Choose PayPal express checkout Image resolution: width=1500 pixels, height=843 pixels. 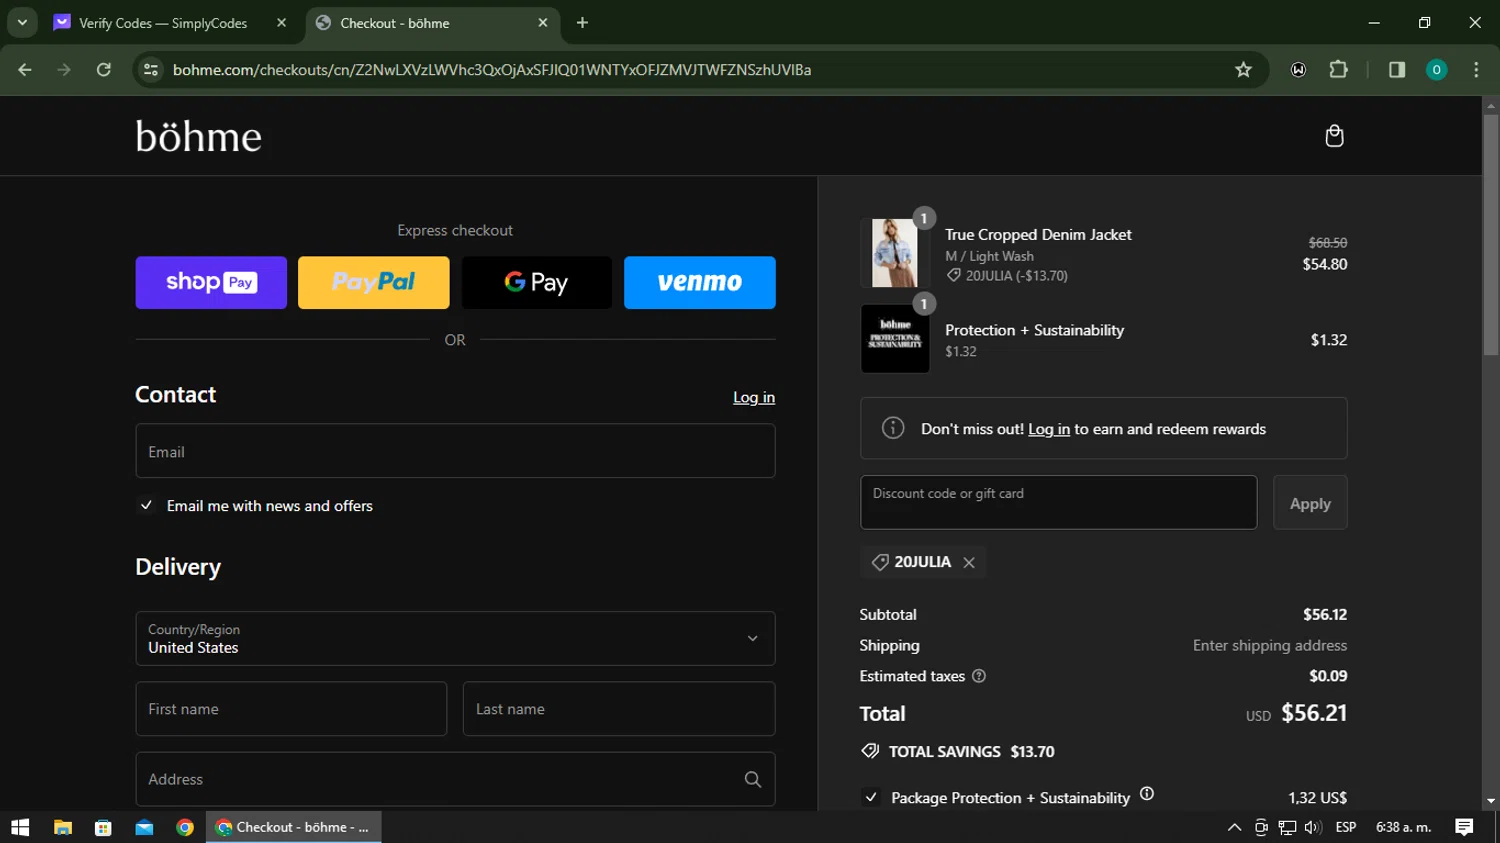pos(374,282)
